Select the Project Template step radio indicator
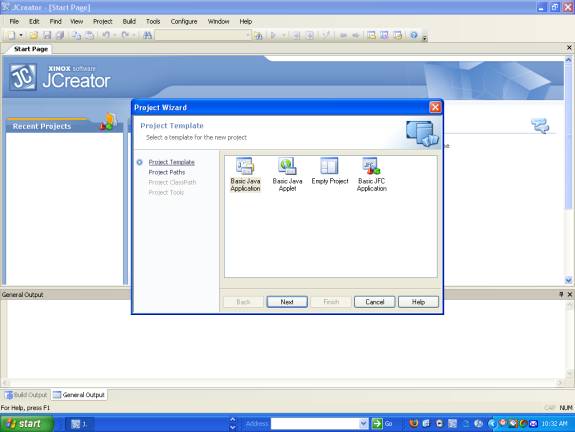This screenshot has height=432, width=575. pyautogui.click(x=140, y=162)
